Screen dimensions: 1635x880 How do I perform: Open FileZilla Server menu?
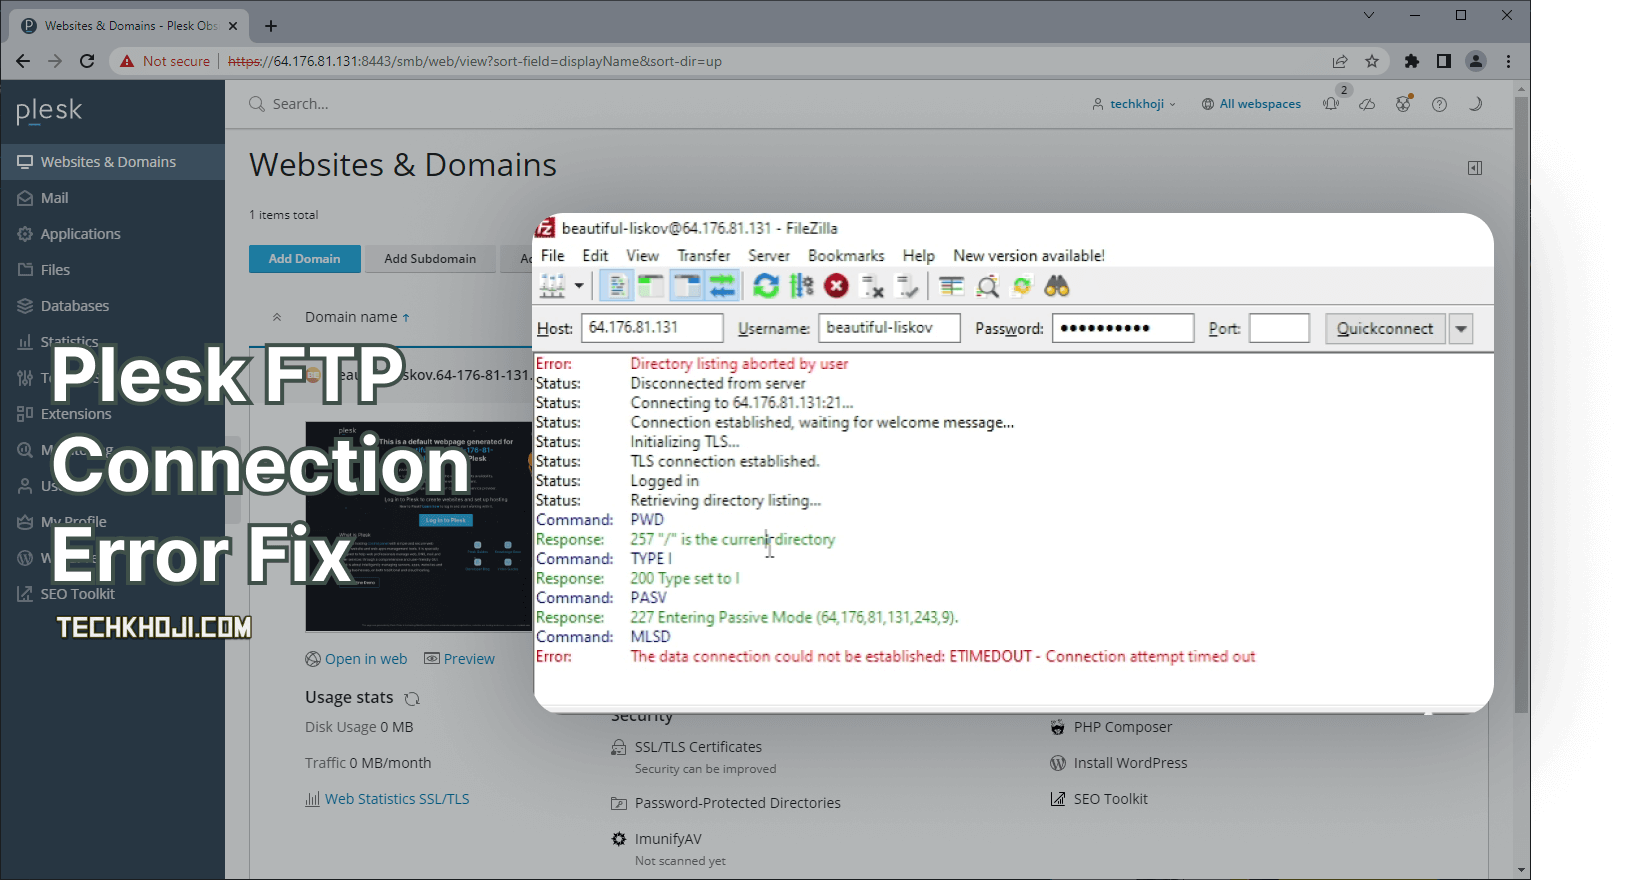pyautogui.click(x=769, y=256)
